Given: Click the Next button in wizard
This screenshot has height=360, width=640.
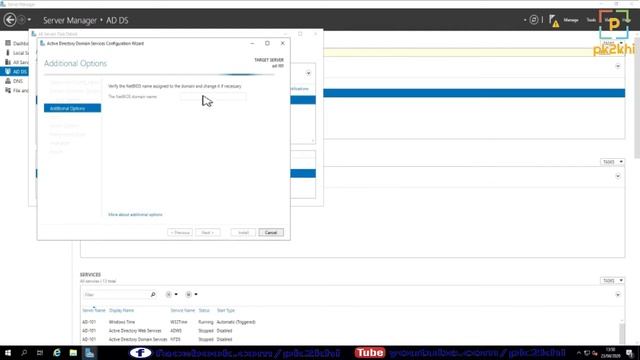Looking at the screenshot, I should [208, 233].
